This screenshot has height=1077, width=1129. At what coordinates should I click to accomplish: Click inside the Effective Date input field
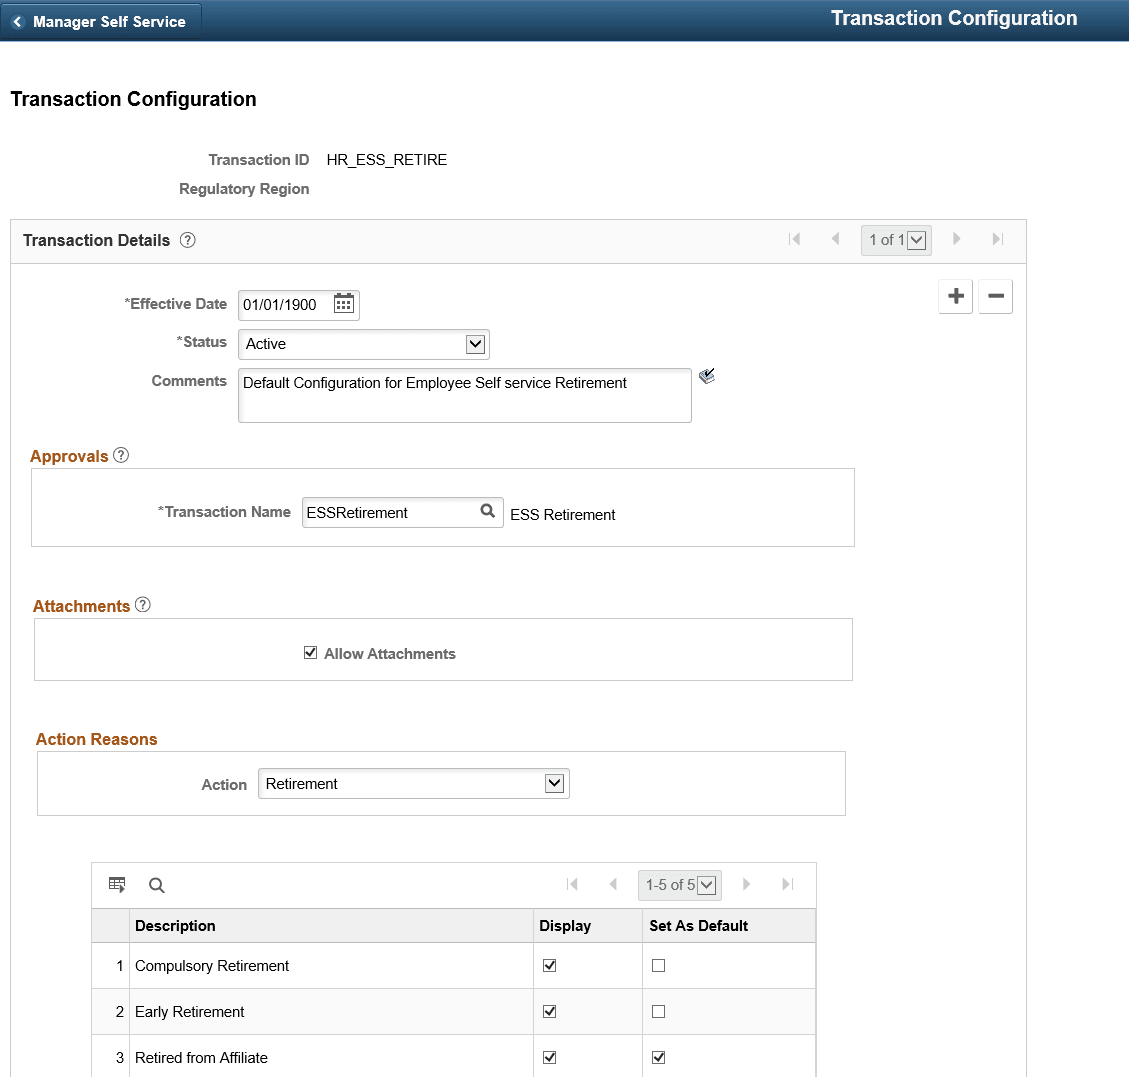[285, 304]
